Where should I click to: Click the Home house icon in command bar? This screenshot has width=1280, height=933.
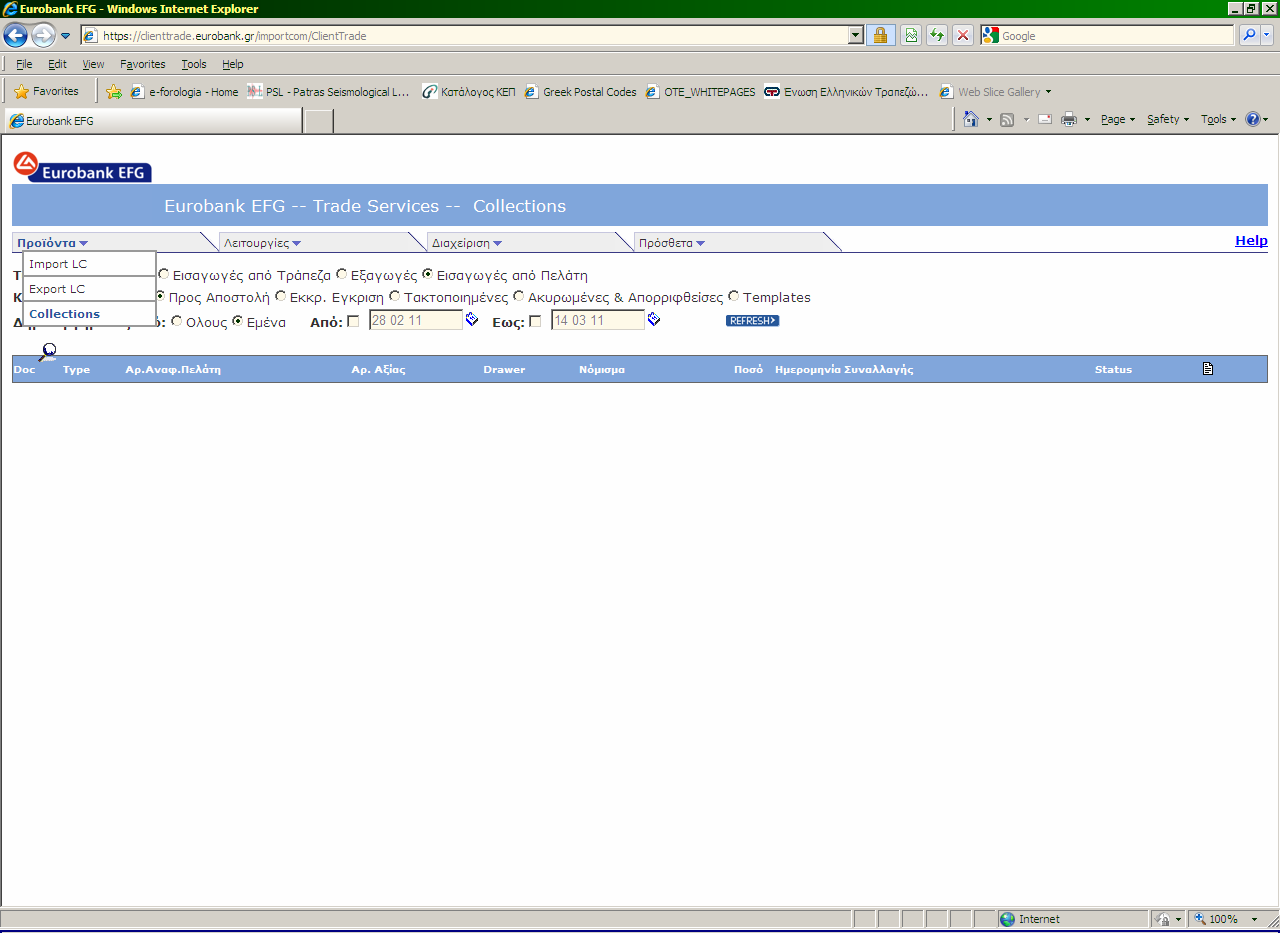[970, 119]
